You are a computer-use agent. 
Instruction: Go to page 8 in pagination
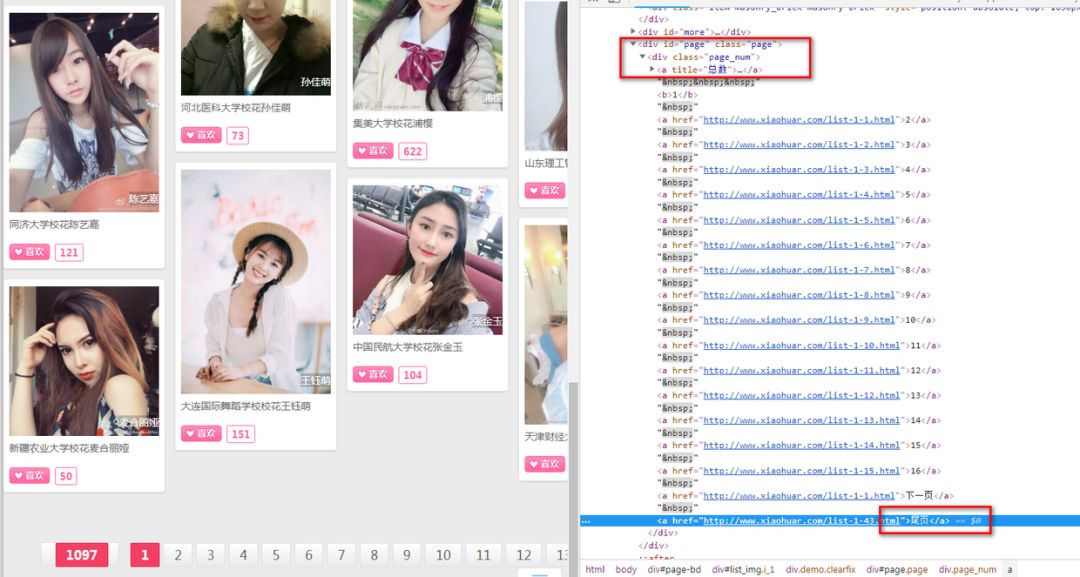(x=374, y=555)
